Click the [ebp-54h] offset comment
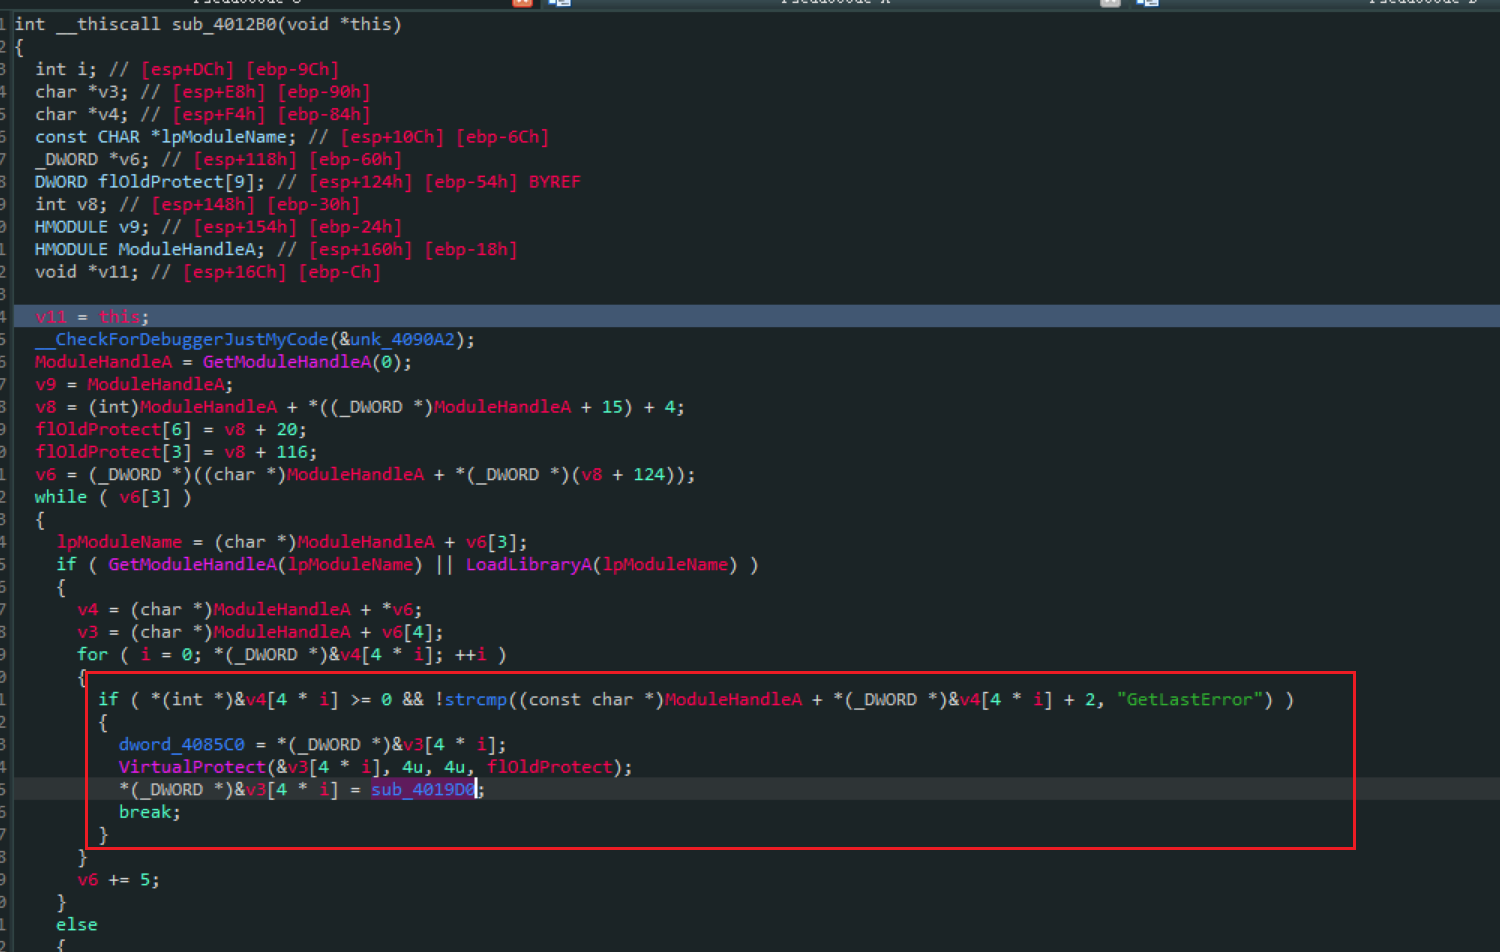The height and width of the screenshot is (952, 1500). pyautogui.click(x=471, y=182)
